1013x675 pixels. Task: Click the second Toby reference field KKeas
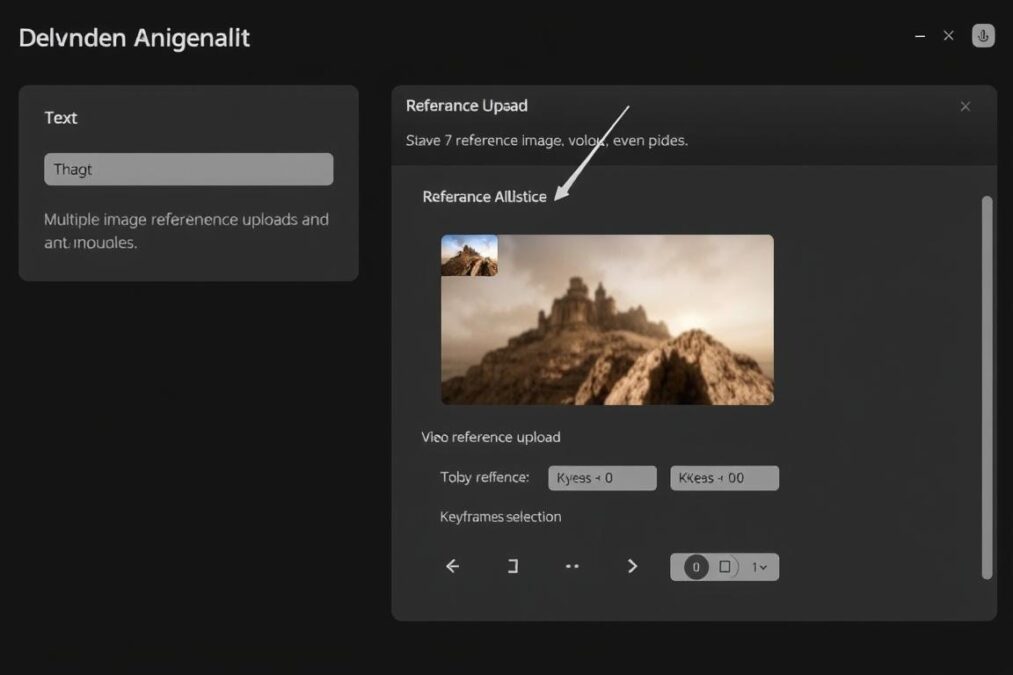(x=724, y=478)
